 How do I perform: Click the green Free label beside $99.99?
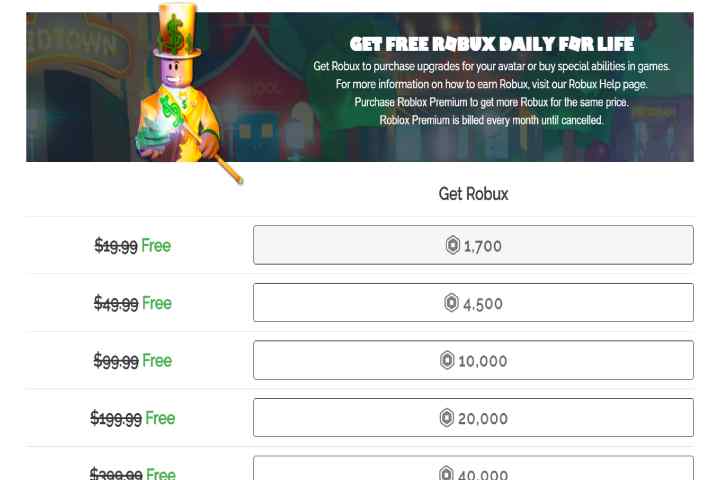coord(157,361)
